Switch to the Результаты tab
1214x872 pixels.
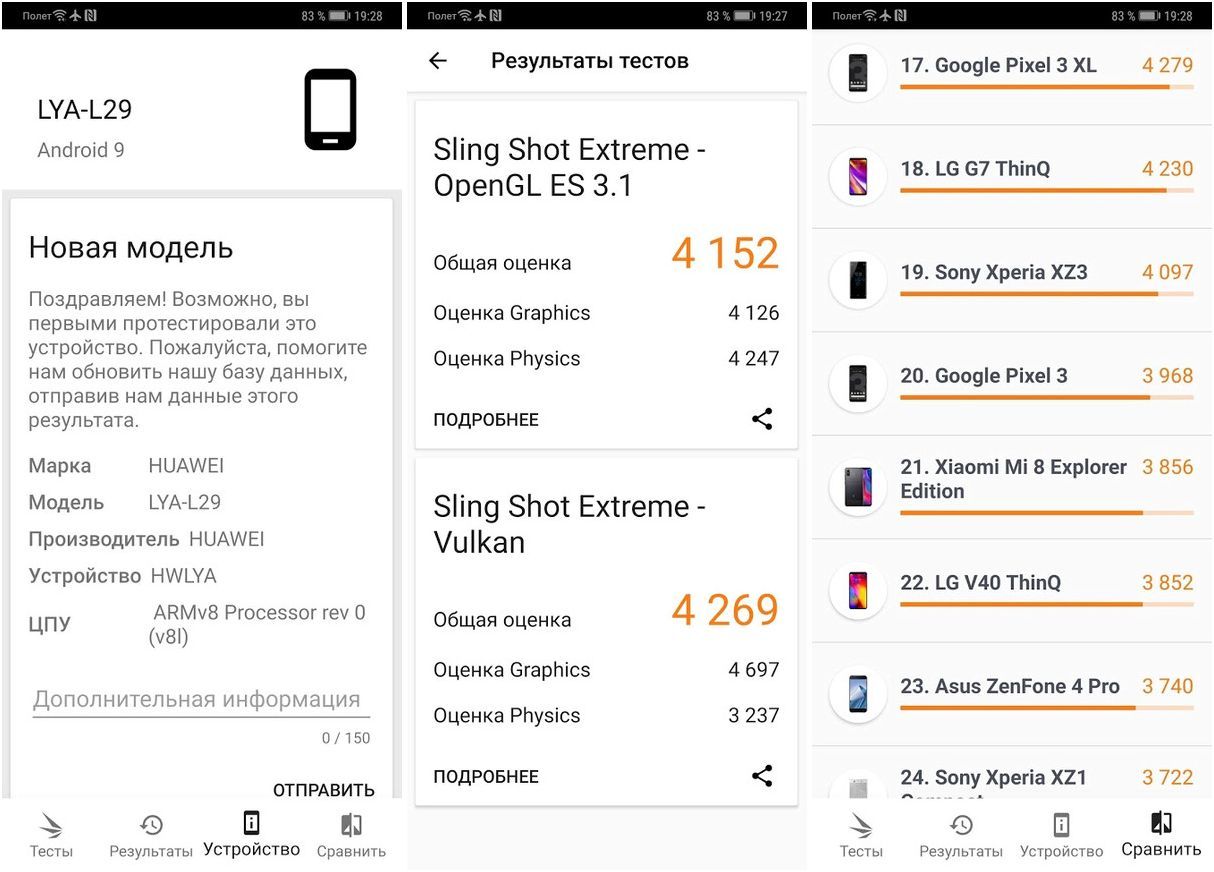[x=960, y=833]
